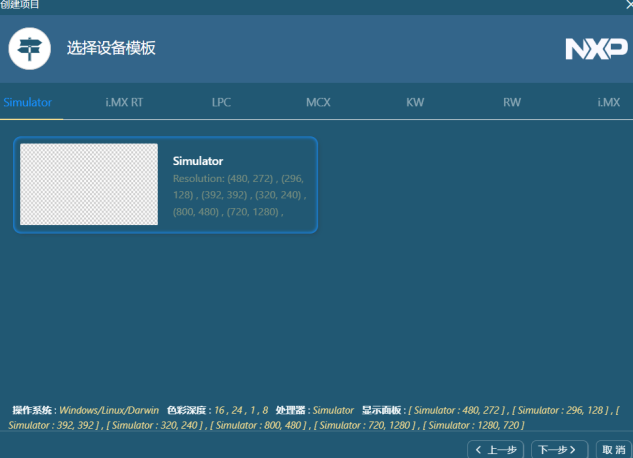Image resolution: width=633 pixels, height=458 pixels.
Task: Click the 处理器 Simulator value
Action: 333,410
